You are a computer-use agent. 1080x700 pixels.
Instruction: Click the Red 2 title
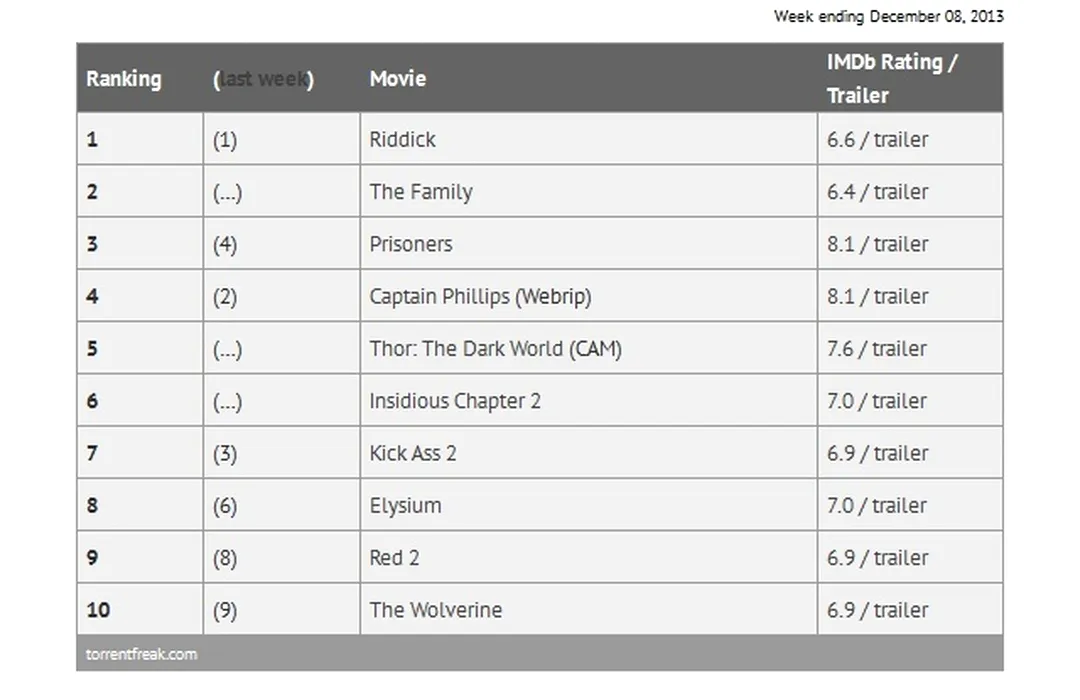pos(394,558)
